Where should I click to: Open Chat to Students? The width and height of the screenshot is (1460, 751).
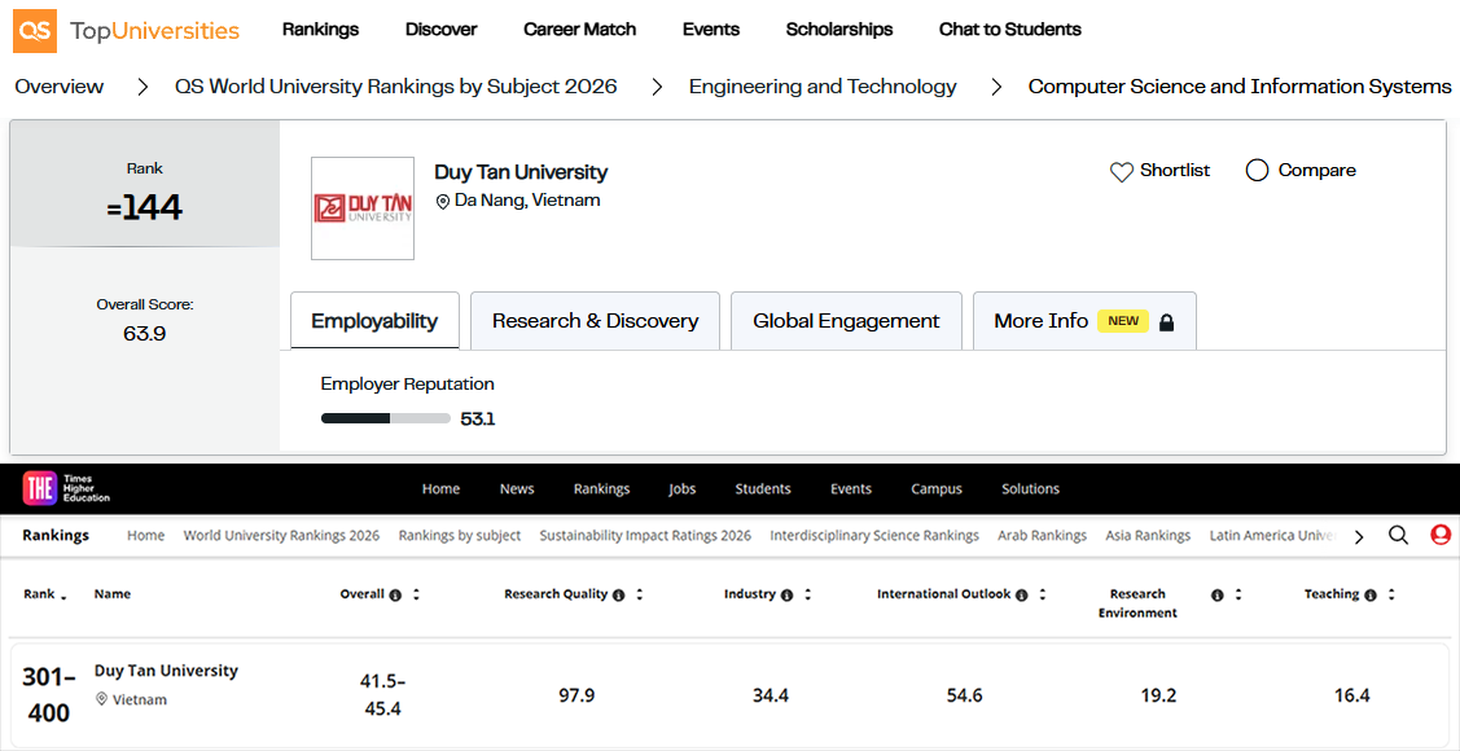coord(1010,30)
